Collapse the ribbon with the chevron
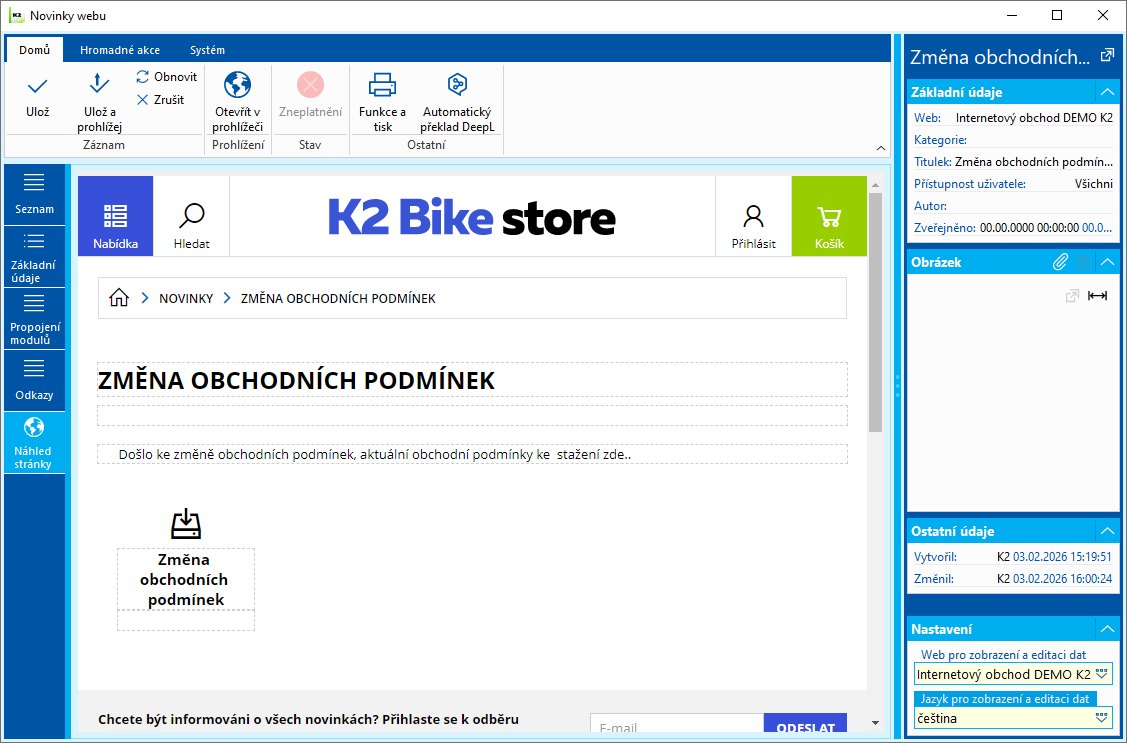The height and width of the screenshot is (743, 1127). click(x=880, y=148)
